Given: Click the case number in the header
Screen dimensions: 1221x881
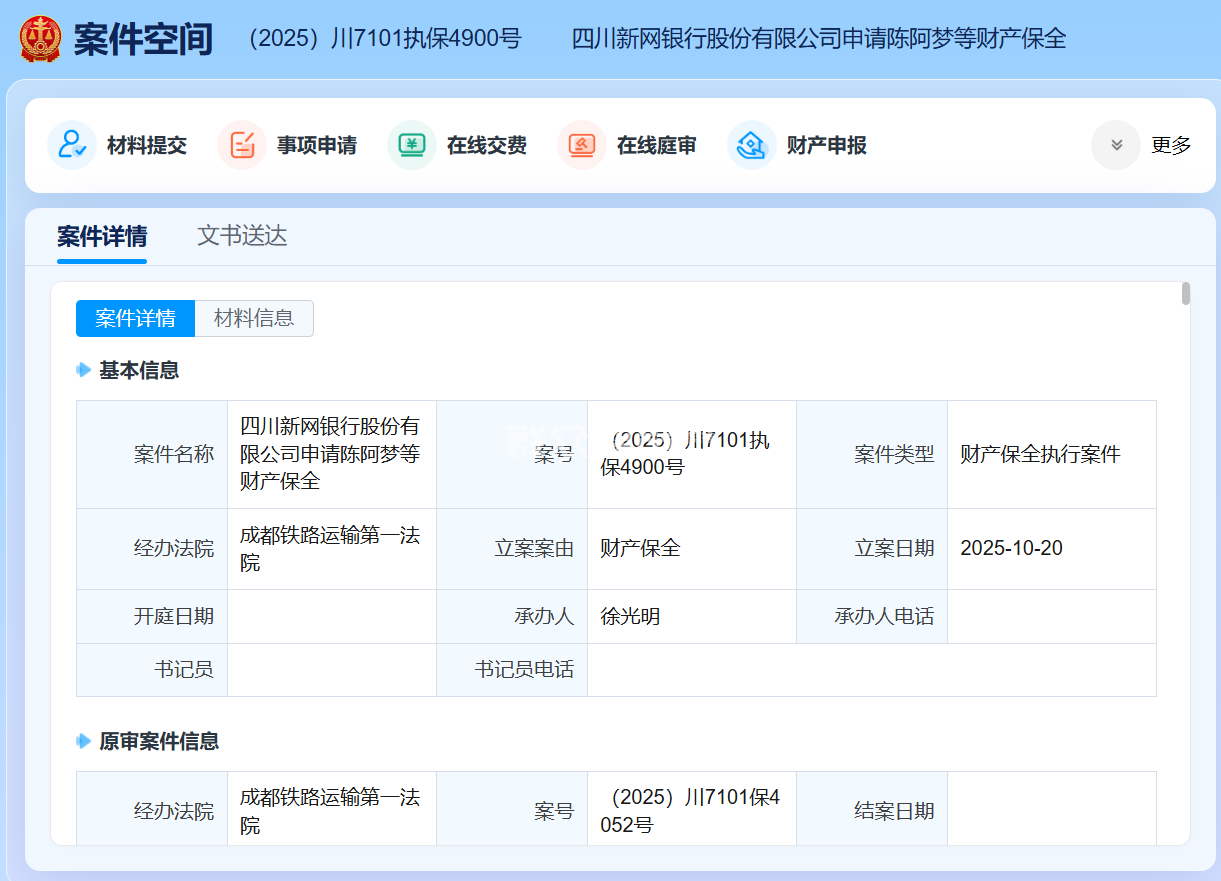Looking at the screenshot, I should tap(384, 39).
